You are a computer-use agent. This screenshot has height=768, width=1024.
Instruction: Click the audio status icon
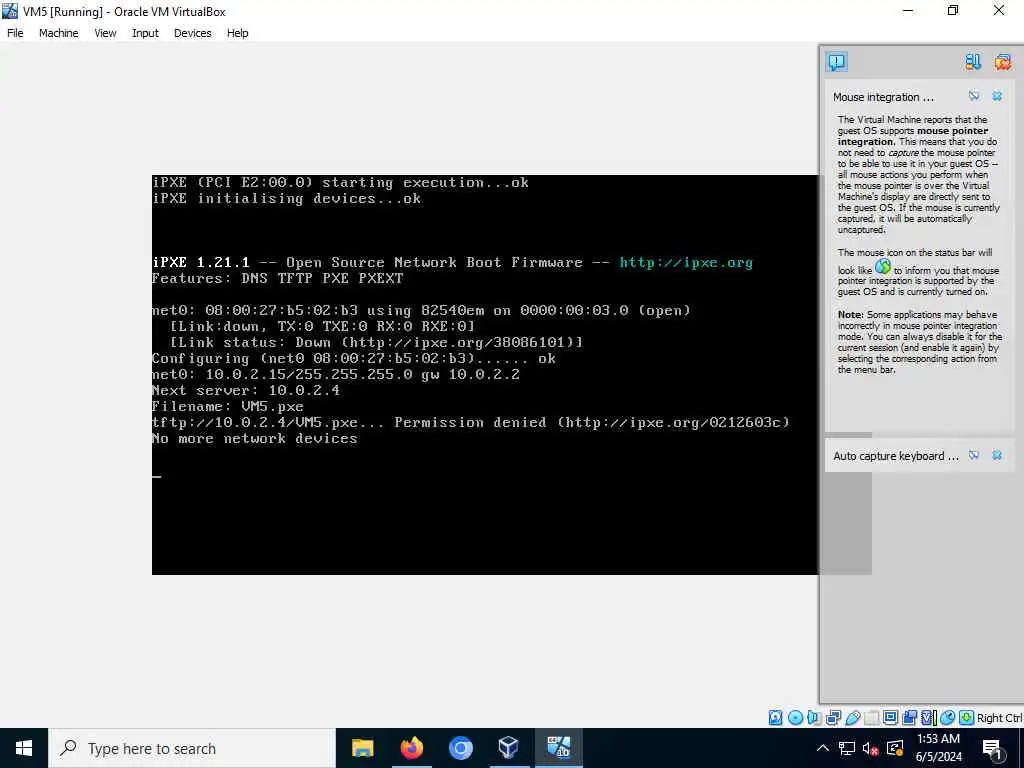coord(814,718)
